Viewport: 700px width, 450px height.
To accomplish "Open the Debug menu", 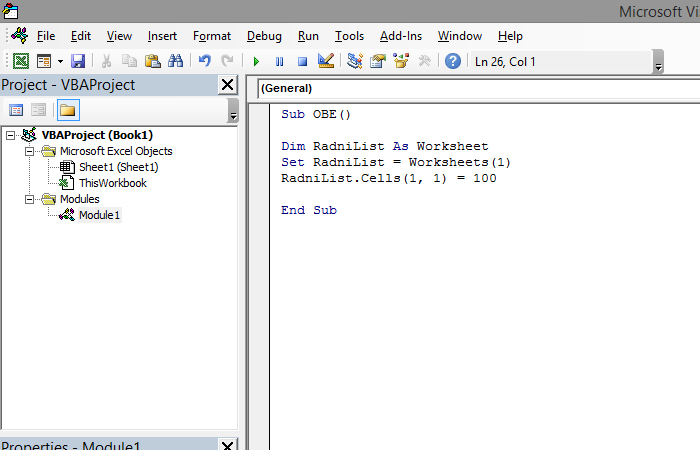I will (264, 36).
